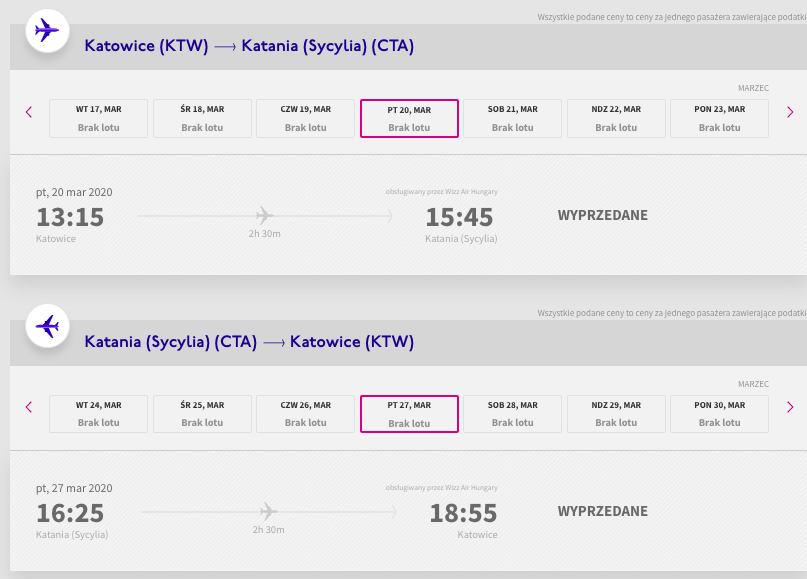This screenshot has height=579, width=807.
Task: Click the outbound departing plane icon
Action: click(x=47, y=30)
